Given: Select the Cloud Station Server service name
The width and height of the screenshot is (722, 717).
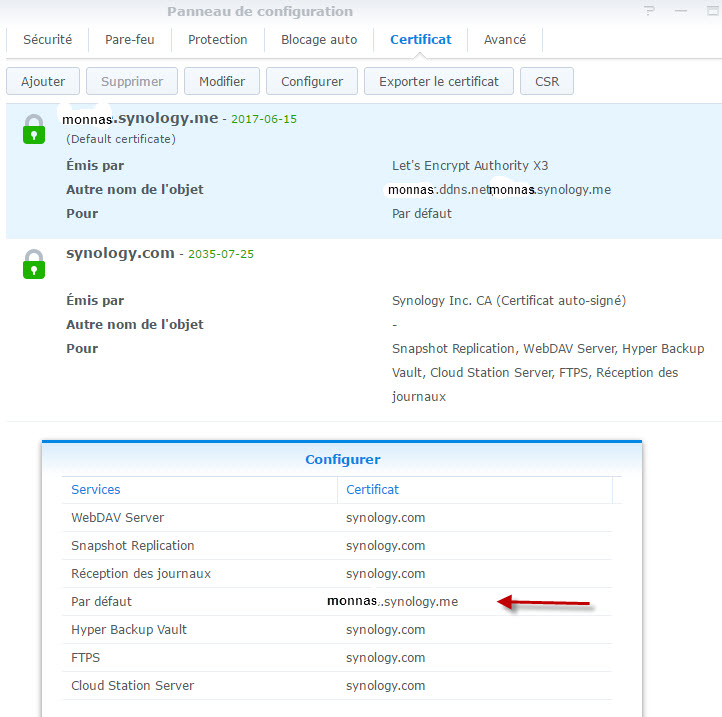Looking at the screenshot, I should (133, 686).
